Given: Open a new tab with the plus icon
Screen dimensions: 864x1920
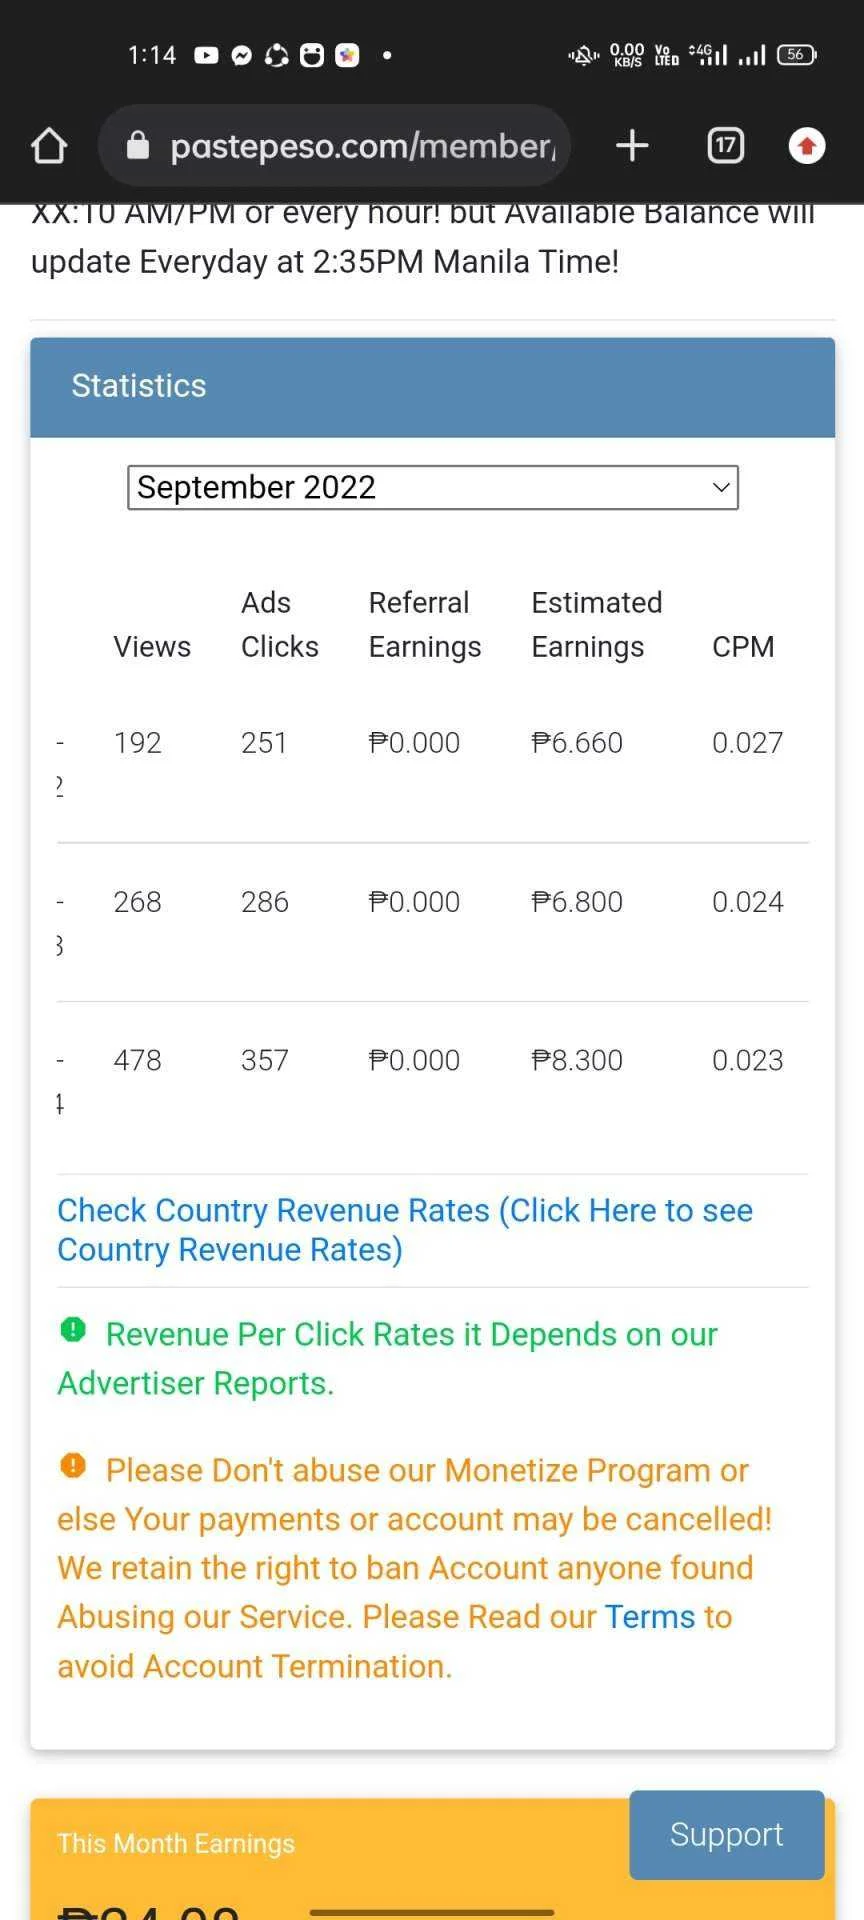Looking at the screenshot, I should tap(632, 146).
